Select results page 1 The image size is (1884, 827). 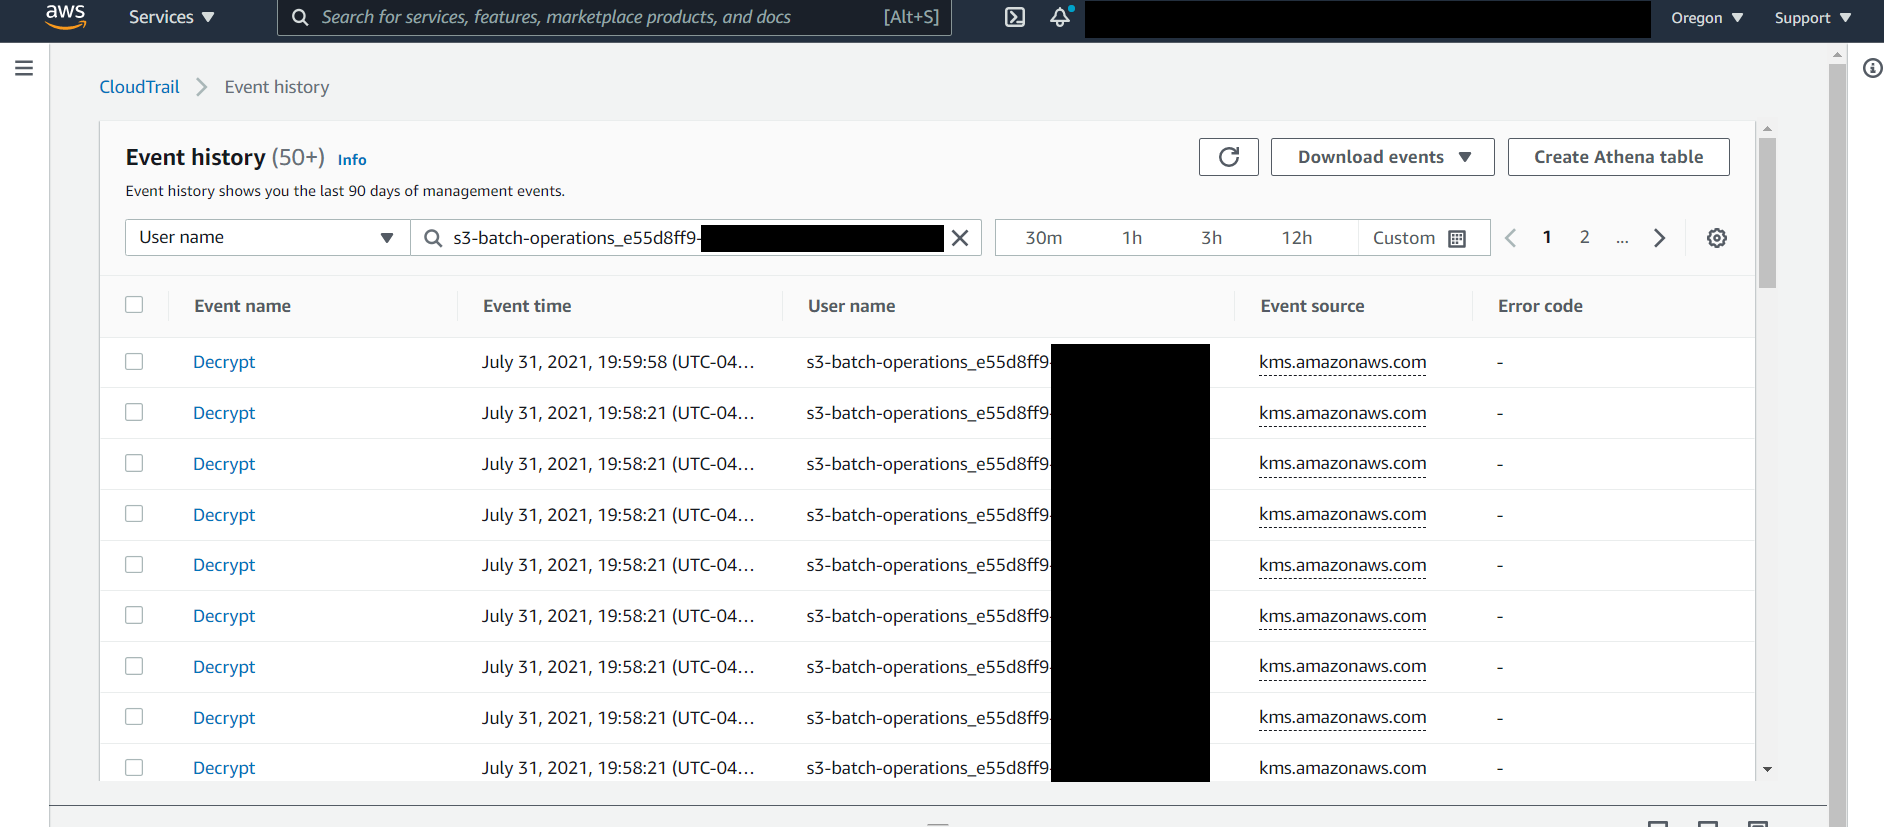[1547, 237]
